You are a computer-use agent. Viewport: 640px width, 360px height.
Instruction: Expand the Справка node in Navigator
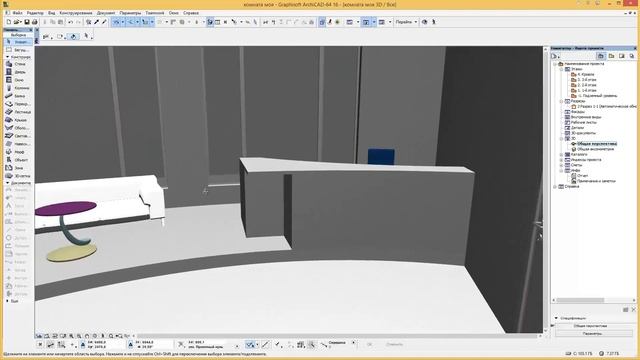tap(555, 187)
